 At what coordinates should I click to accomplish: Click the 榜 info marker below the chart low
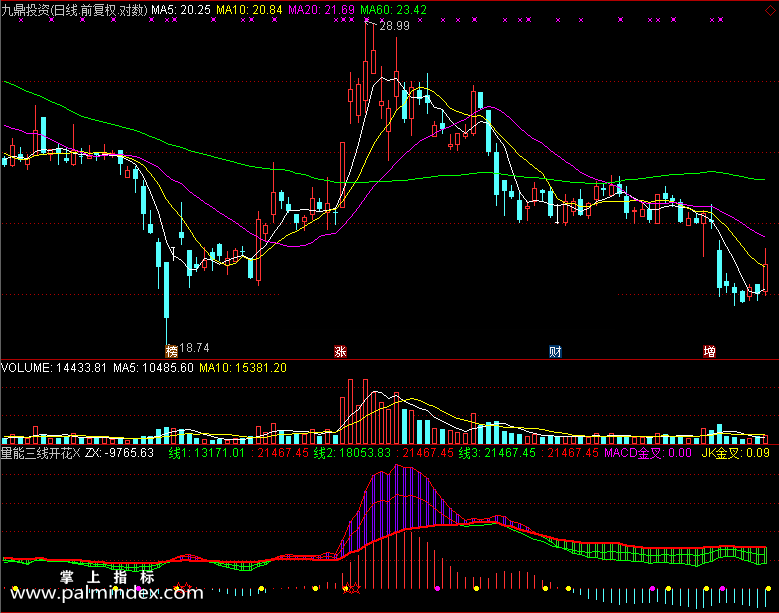pyautogui.click(x=171, y=351)
